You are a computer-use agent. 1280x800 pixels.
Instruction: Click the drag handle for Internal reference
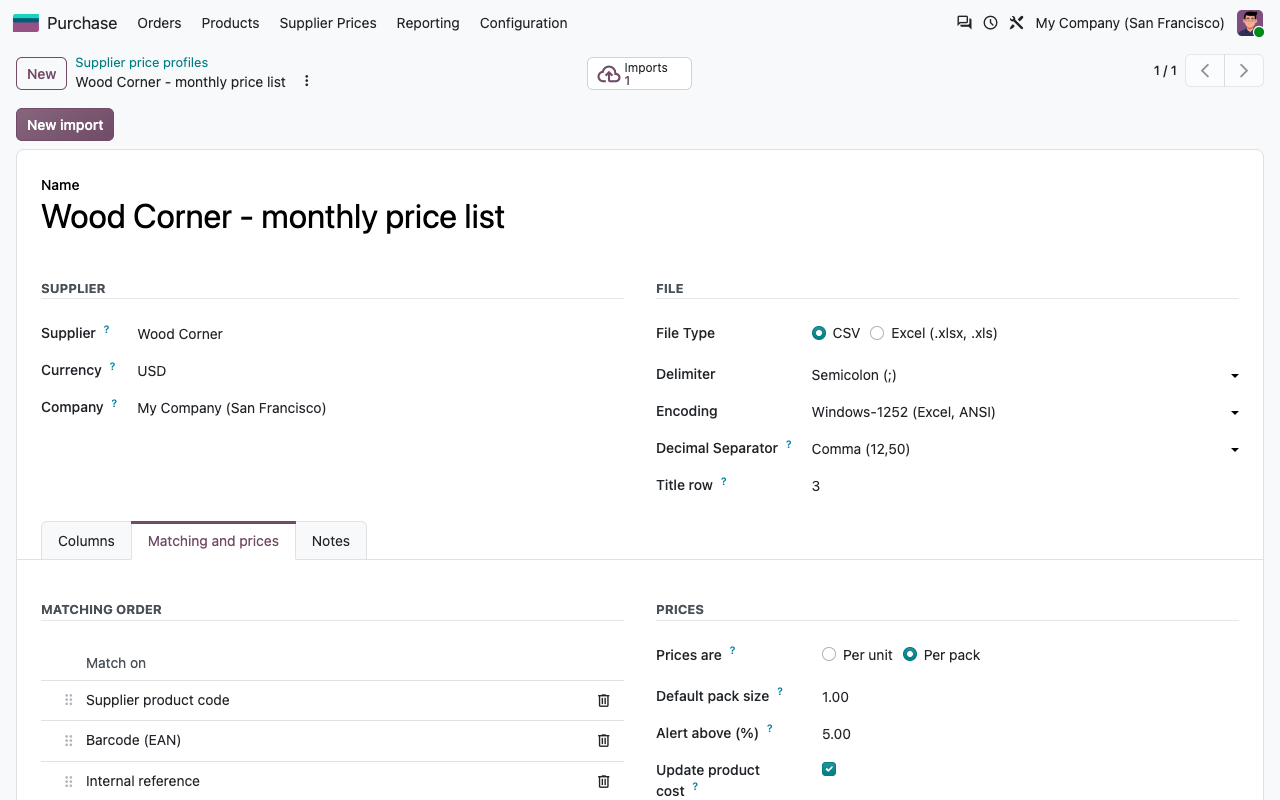(x=69, y=781)
